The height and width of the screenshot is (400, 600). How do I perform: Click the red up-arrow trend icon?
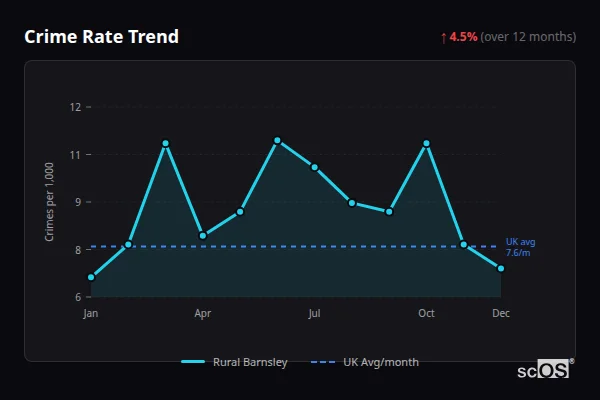coord(443,37)
